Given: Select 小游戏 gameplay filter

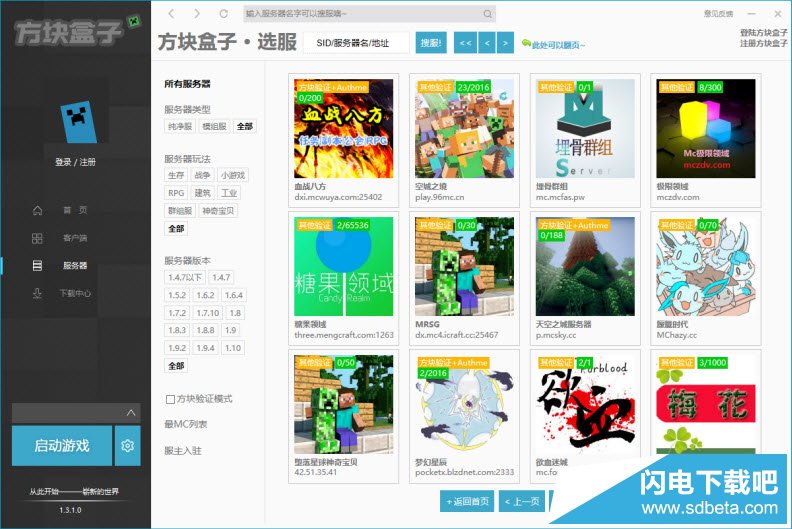Looking at the screenshot, I should tap(233, 175).
